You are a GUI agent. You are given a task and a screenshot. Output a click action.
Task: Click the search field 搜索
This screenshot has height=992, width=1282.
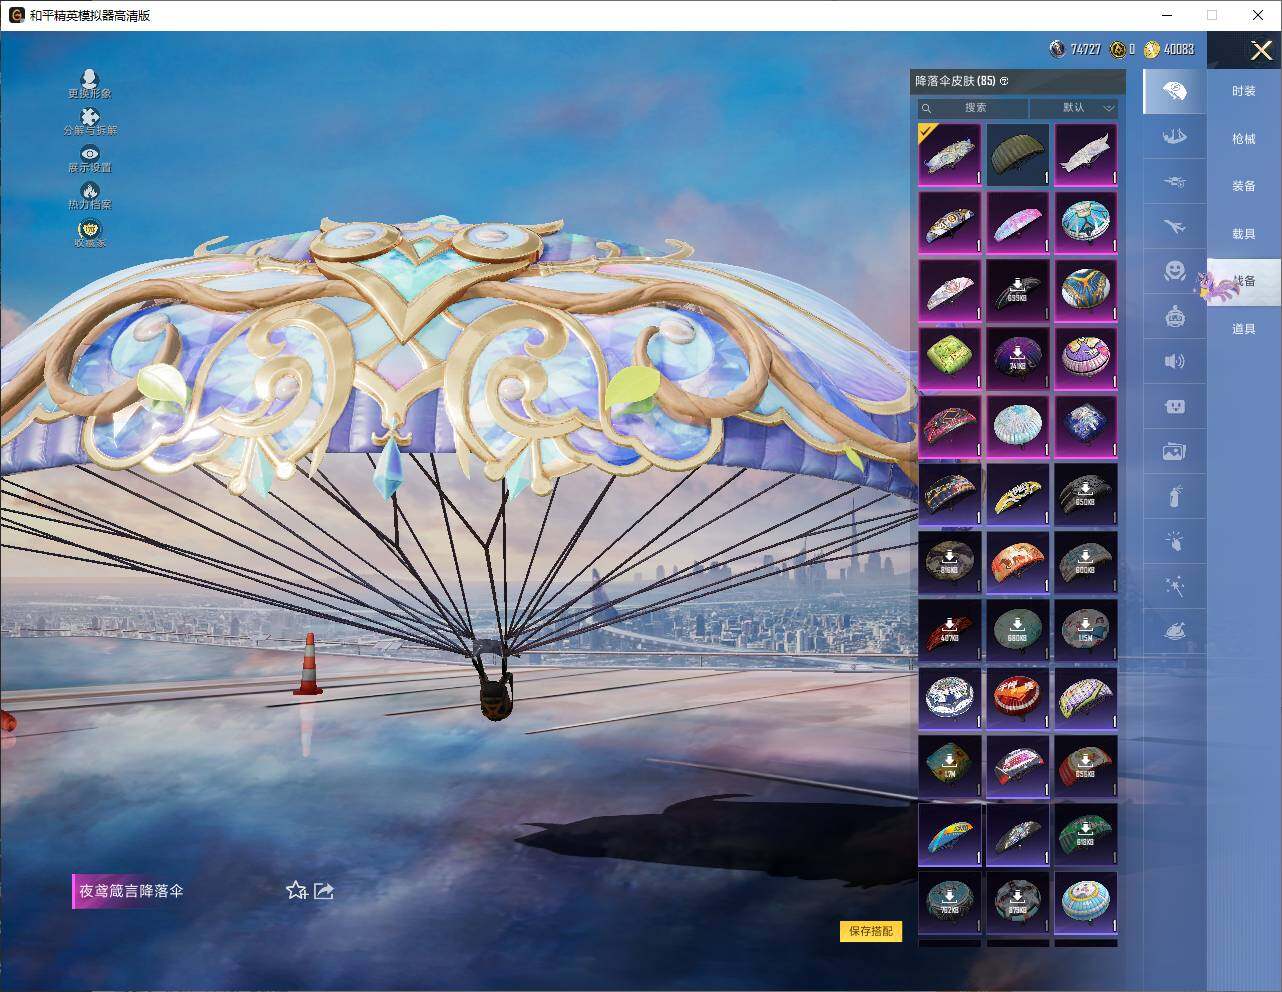974,108
